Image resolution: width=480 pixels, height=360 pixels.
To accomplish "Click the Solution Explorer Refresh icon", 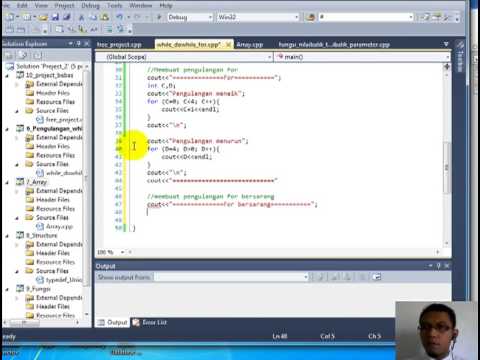I will 37,55.
